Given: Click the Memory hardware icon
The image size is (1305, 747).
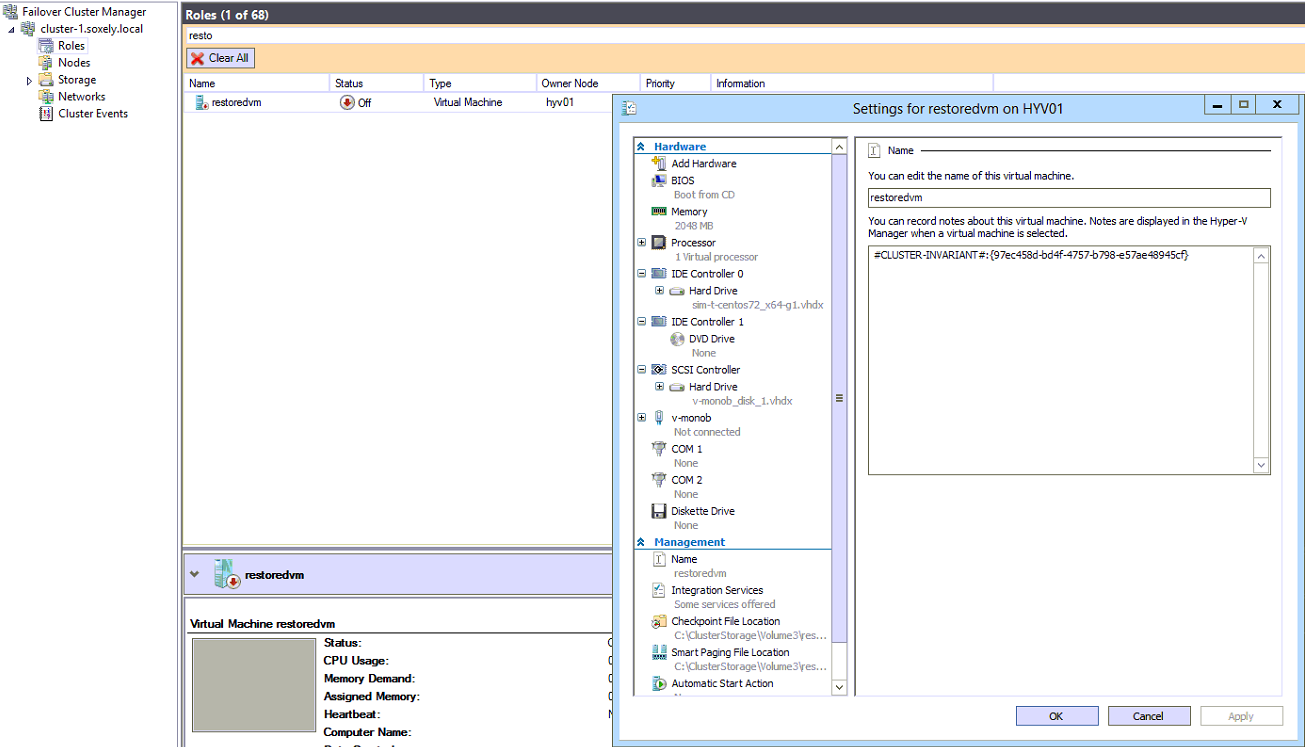Looking at the screenshot, I should click(x=660, y=211).
